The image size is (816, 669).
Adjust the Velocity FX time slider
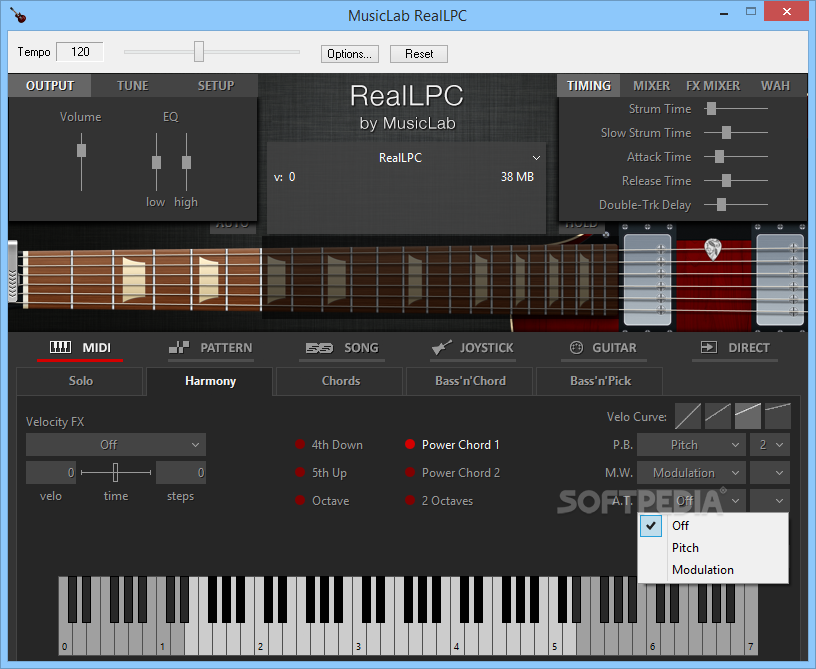coord(116,472)
